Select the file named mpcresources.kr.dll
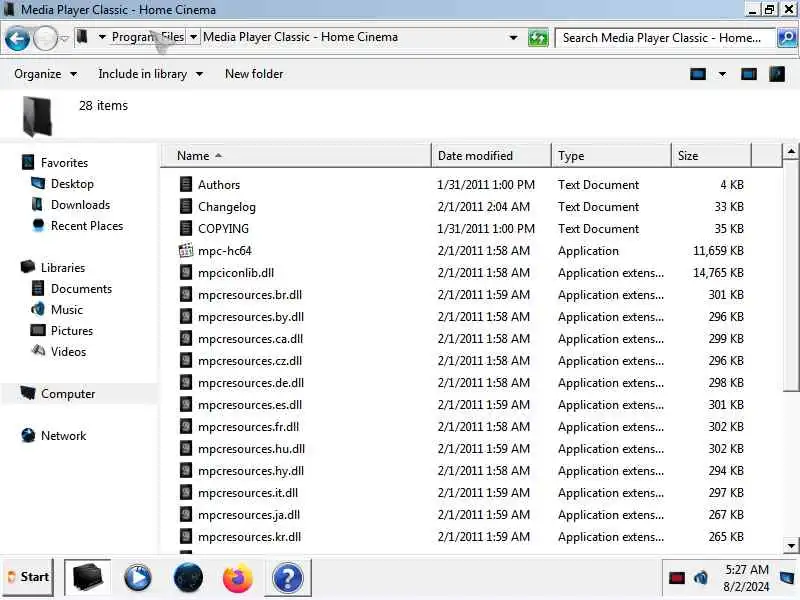This screenshot has height=600, width=800. 249,536
